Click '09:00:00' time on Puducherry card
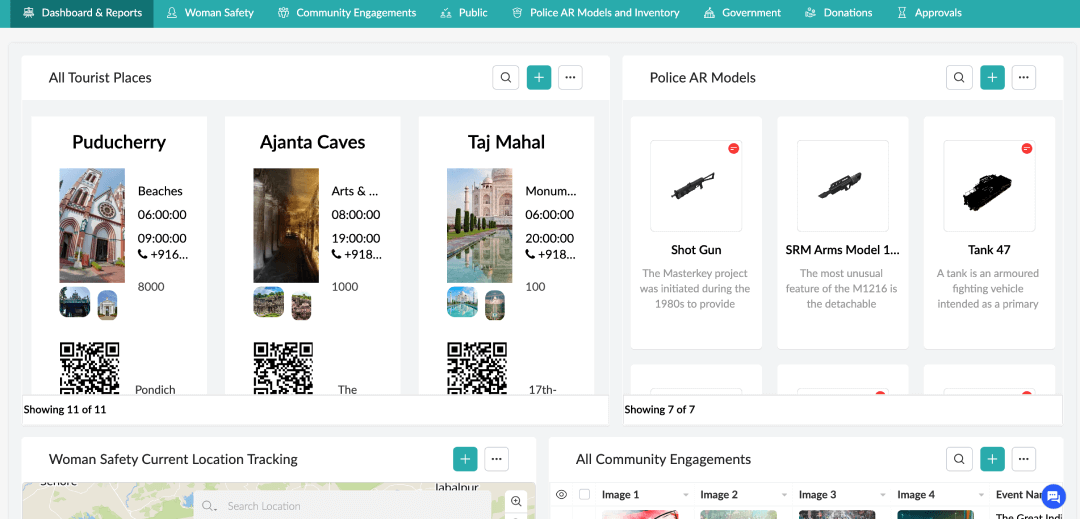 pos(162,238)
